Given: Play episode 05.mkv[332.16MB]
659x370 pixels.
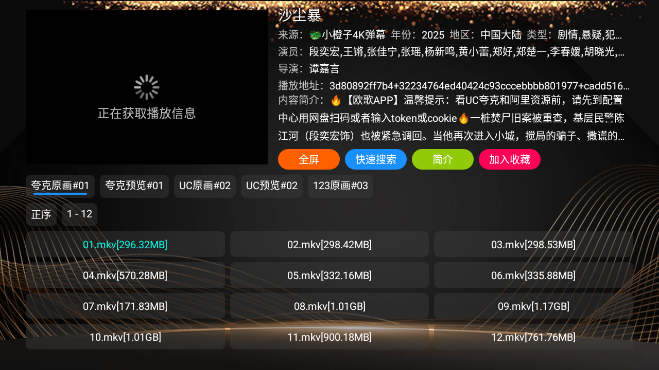Looking at the screenshot, I should point(329,275).
